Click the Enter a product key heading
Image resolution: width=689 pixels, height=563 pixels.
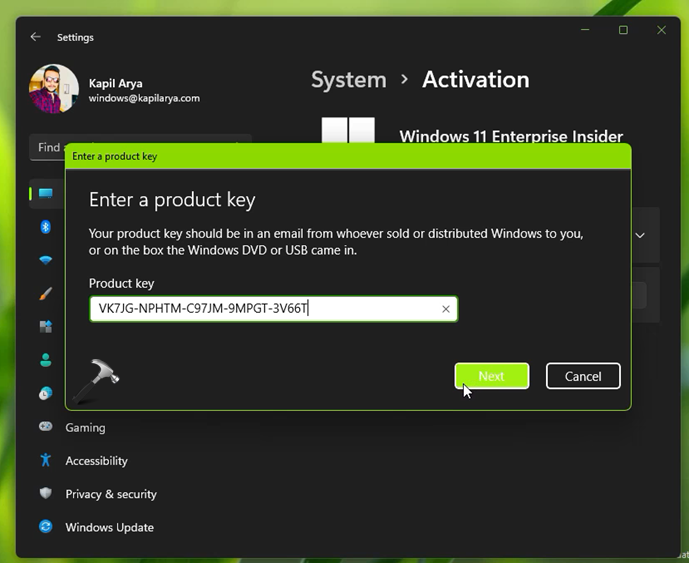[172, 200]
